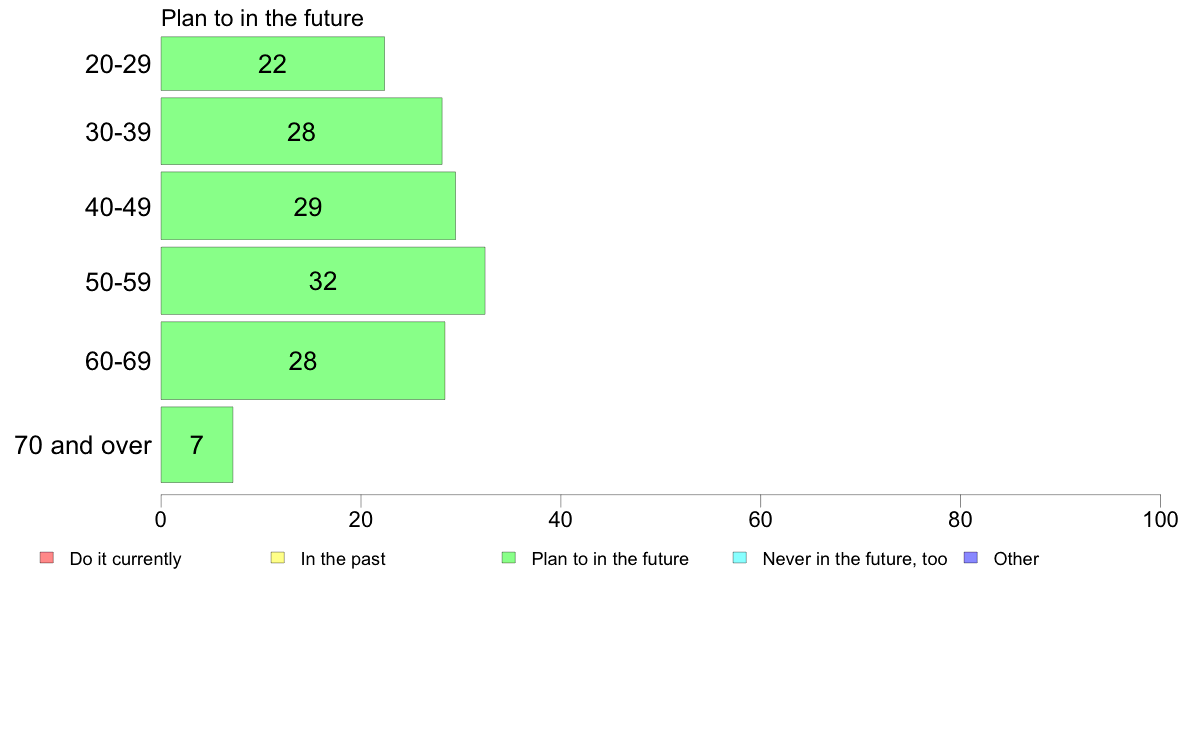Click the 'In the past' legend text
Viewport: 1188px width, 736px height.
tap(343, 559)
